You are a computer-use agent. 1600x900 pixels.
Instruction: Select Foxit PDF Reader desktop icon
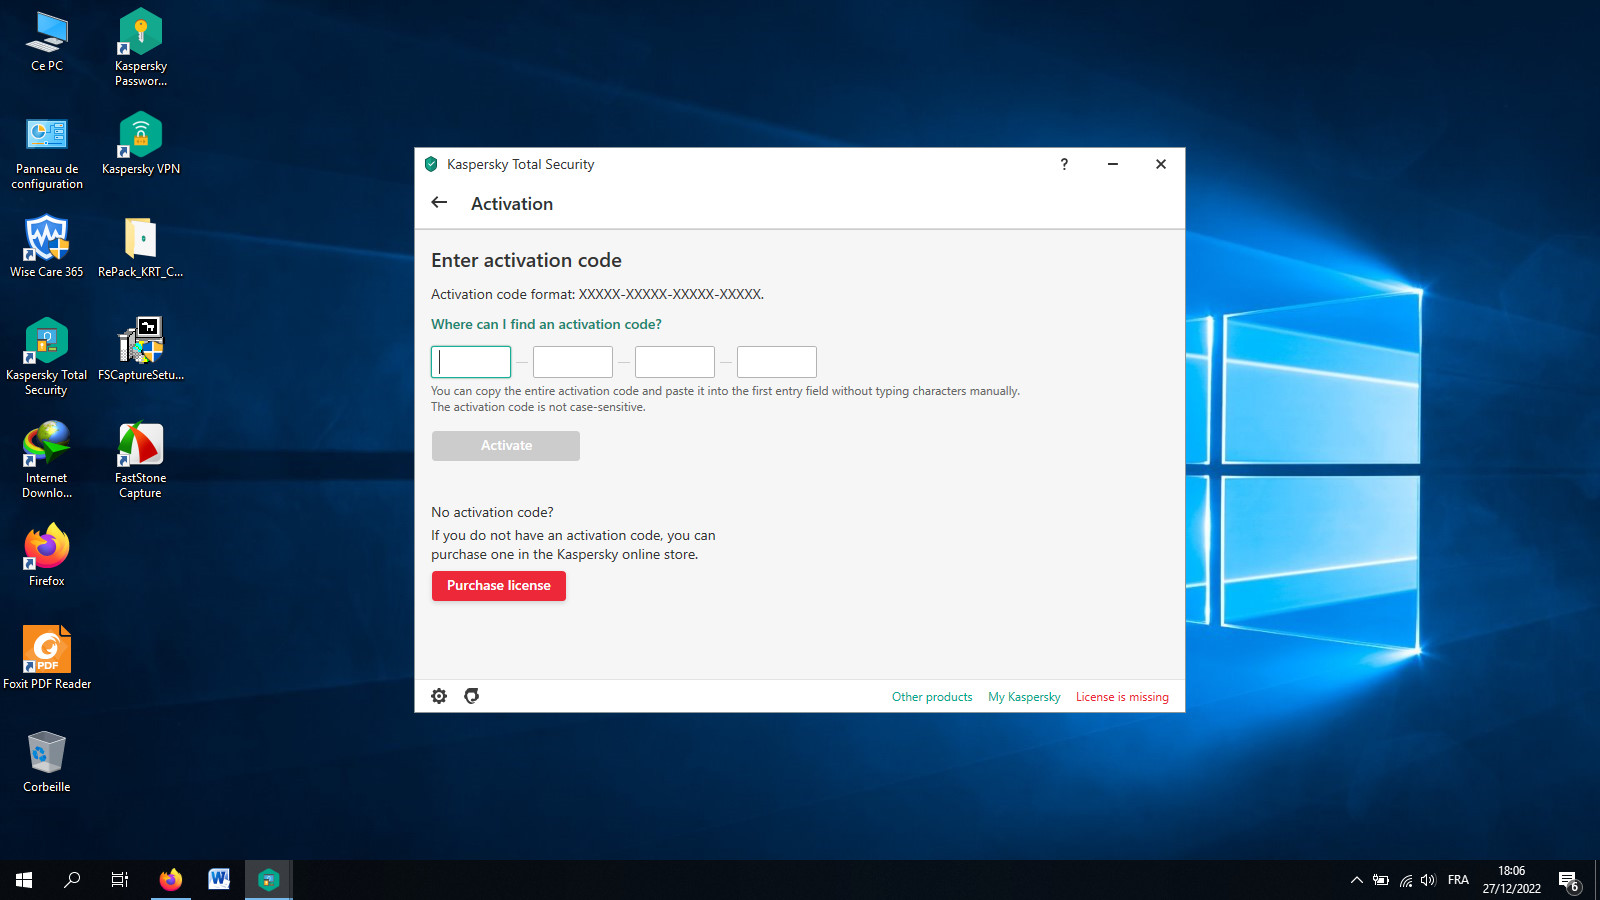point(47,658)
